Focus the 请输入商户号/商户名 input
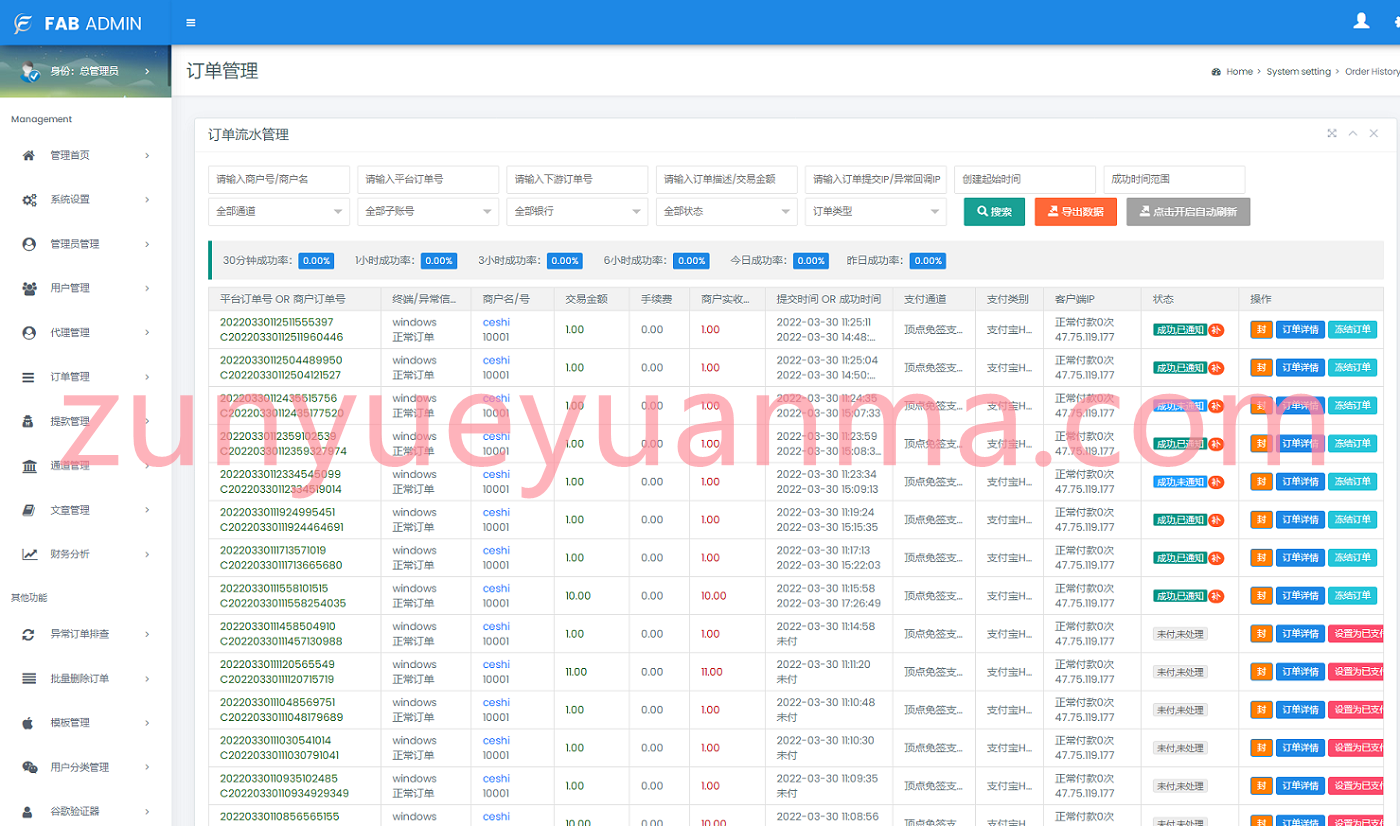This screenshot has height=826, width=1400. (x=279, y=180)
